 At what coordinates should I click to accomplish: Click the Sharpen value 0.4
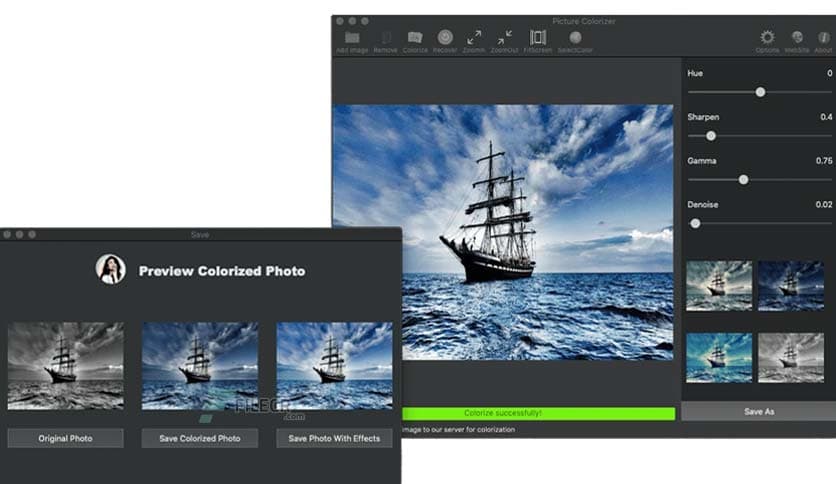tap(826, 117)
